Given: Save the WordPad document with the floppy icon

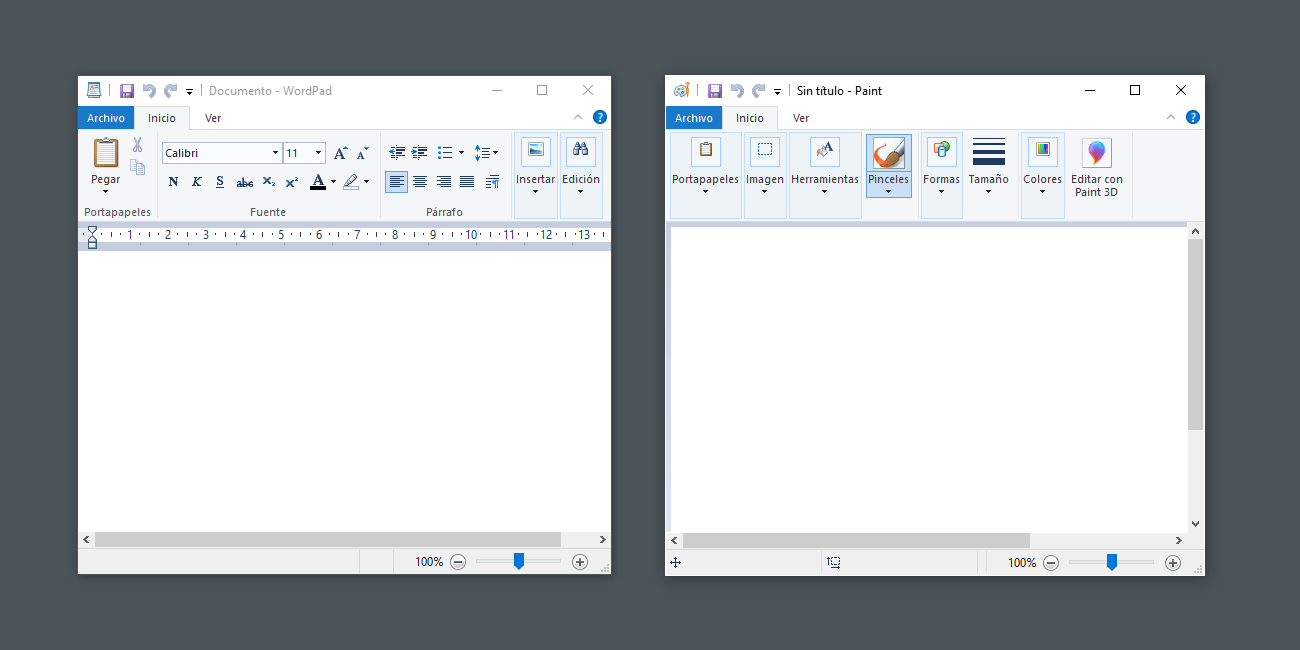Looking at the screenshot, I should (127, 90).
